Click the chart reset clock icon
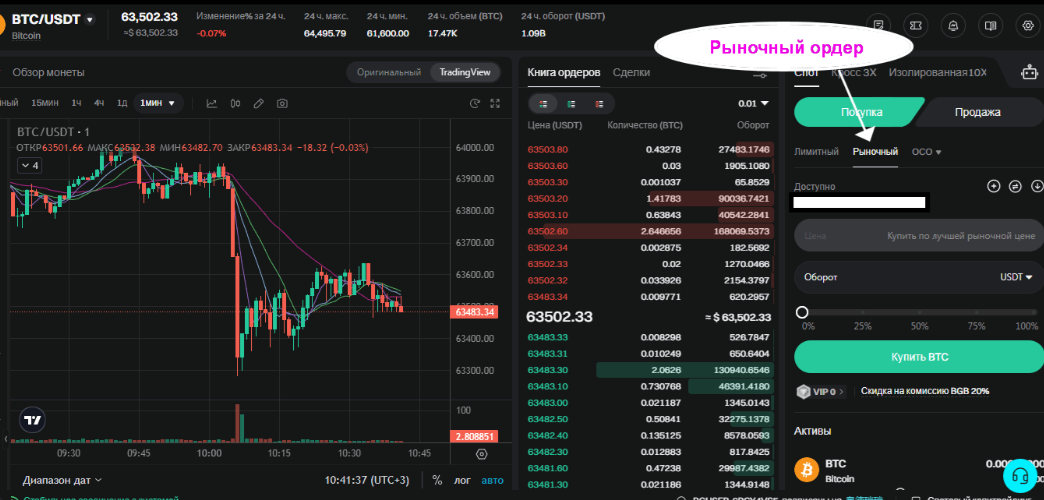 coord(475,103)
